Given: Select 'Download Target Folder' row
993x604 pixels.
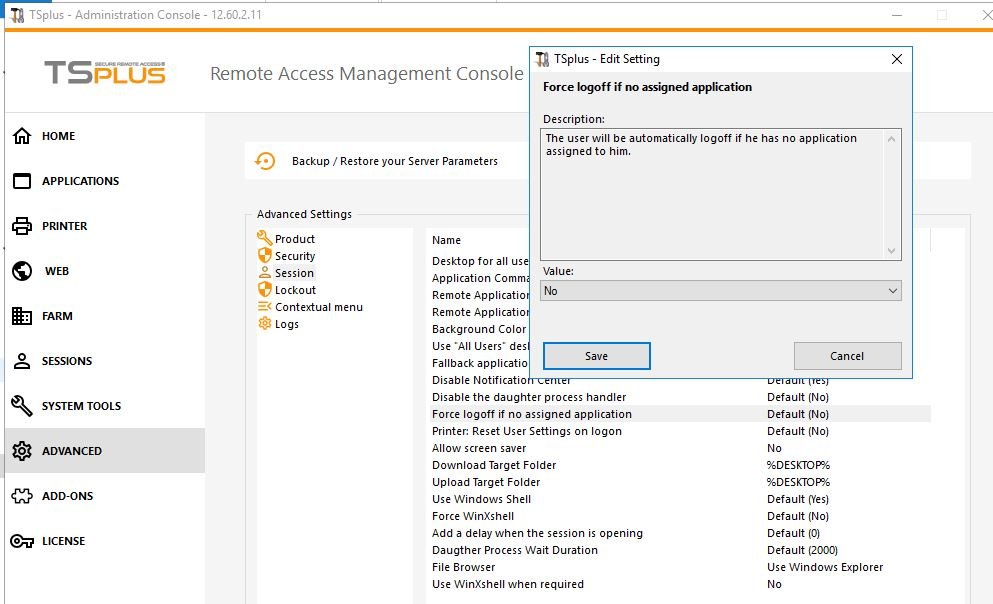Looking at the screenshot, I should pos(681,465).
